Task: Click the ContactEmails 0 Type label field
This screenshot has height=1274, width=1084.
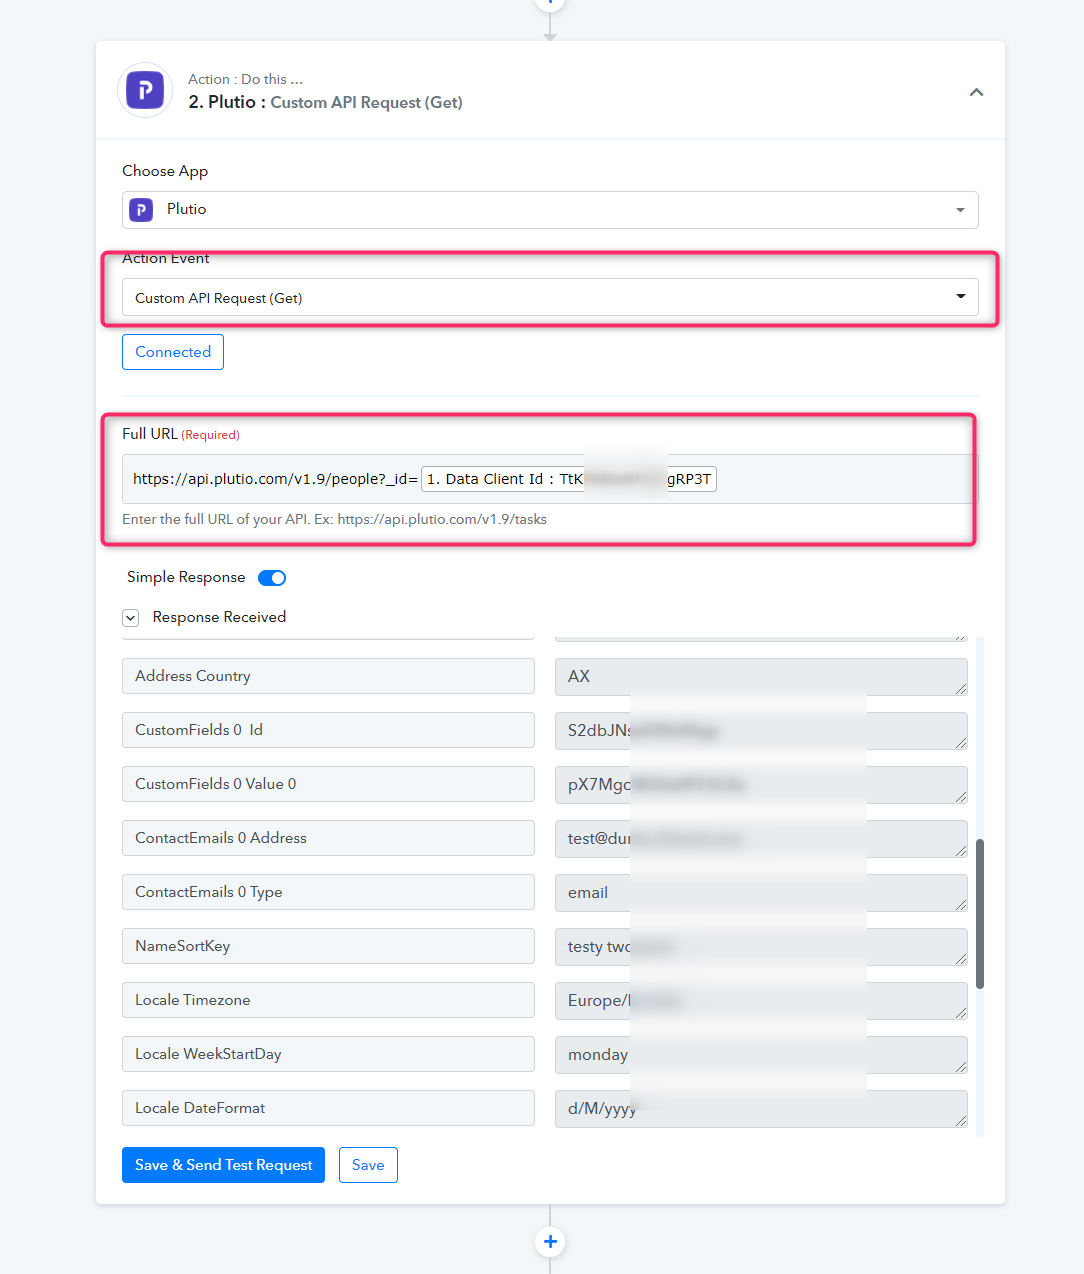Action: click(x=328, y=892)
